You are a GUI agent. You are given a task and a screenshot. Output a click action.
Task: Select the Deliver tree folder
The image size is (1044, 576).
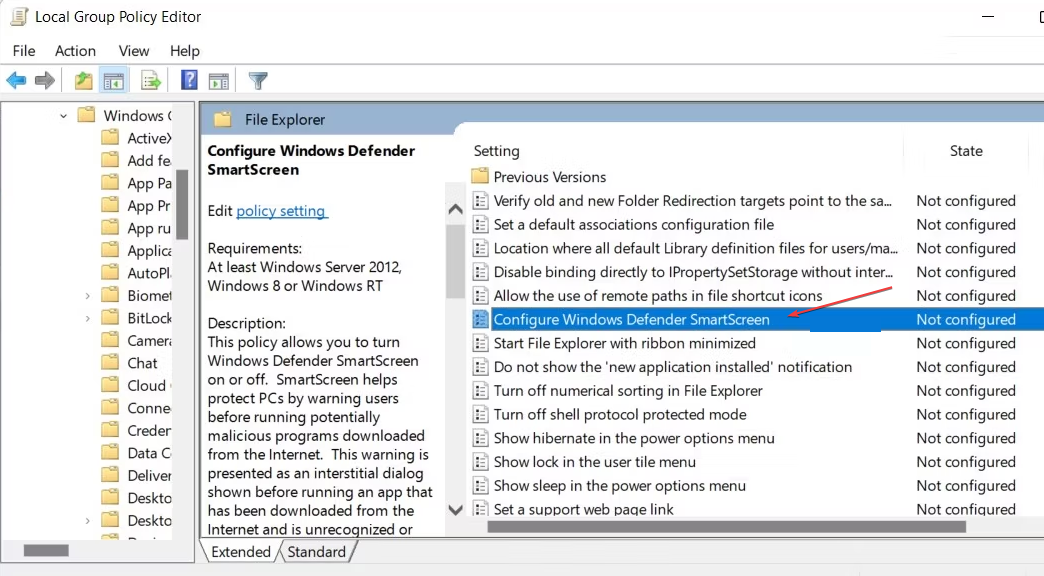tap(149, 475)
